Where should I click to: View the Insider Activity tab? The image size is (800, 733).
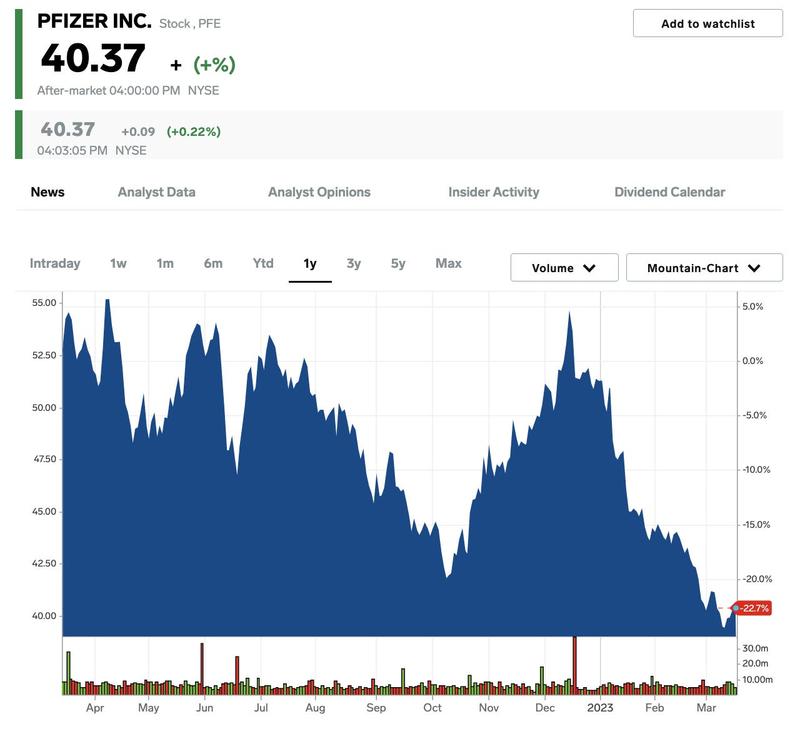click(494, 192)
